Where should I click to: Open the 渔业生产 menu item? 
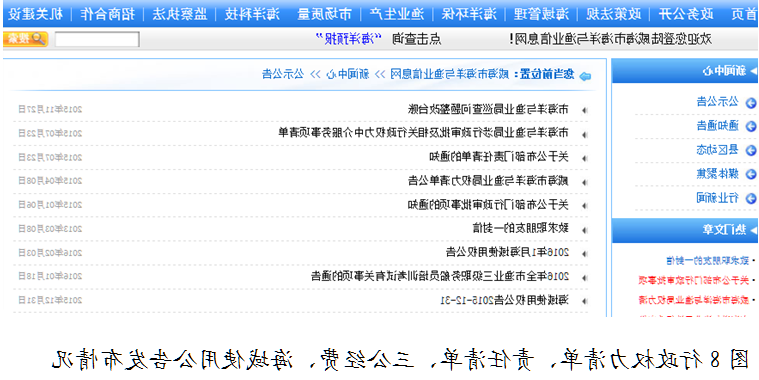click(396, 15)
